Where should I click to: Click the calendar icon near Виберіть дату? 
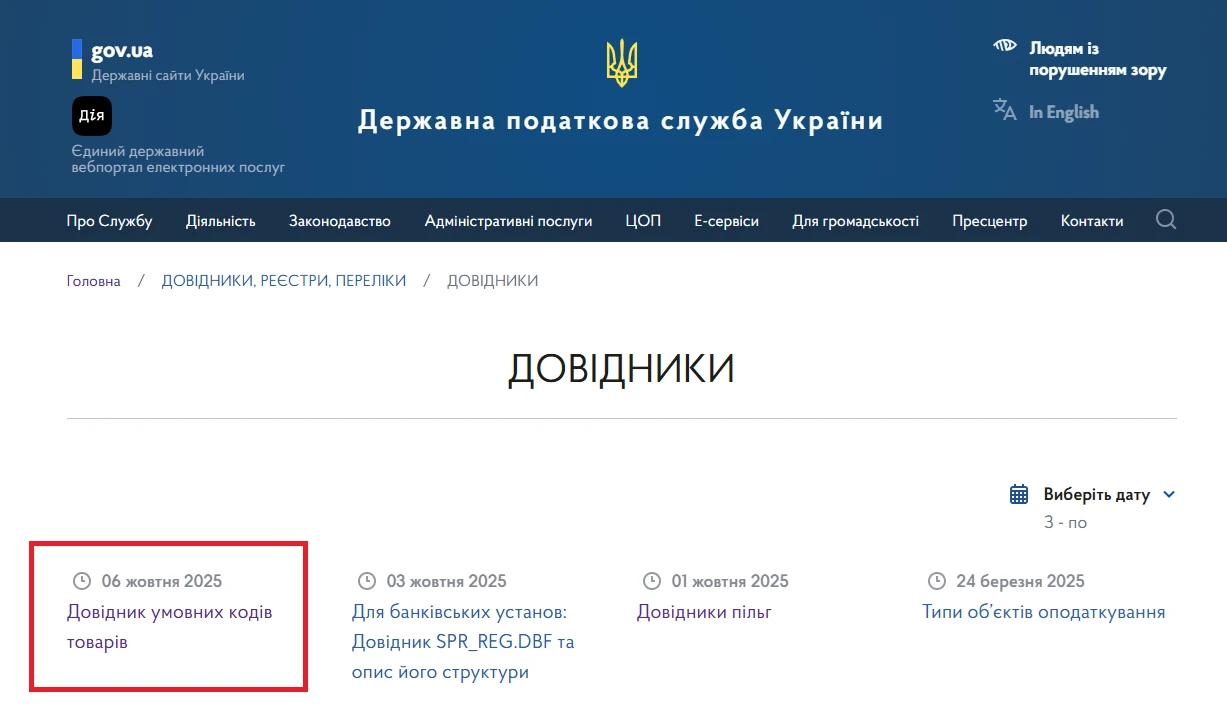[1019, 494]
